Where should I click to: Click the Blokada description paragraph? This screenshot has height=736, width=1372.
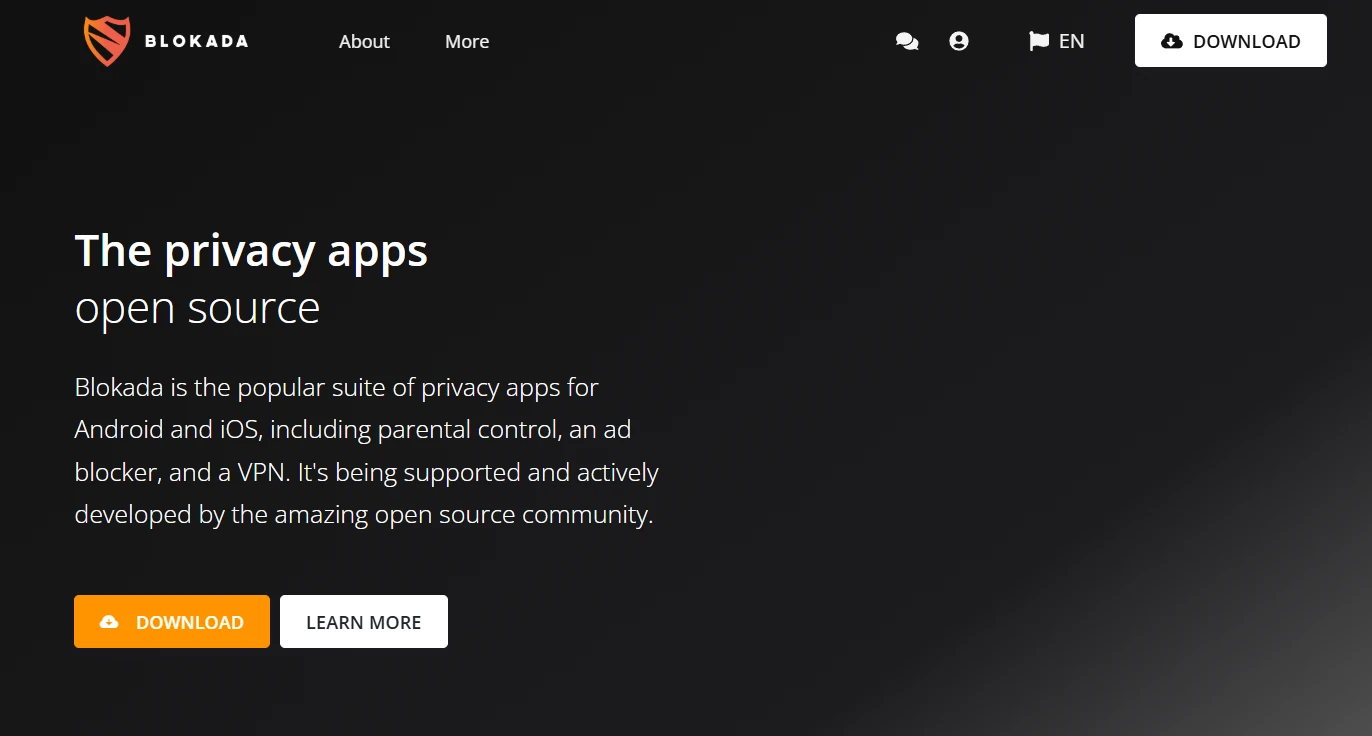pyautogui.click(x=367, y=451)
